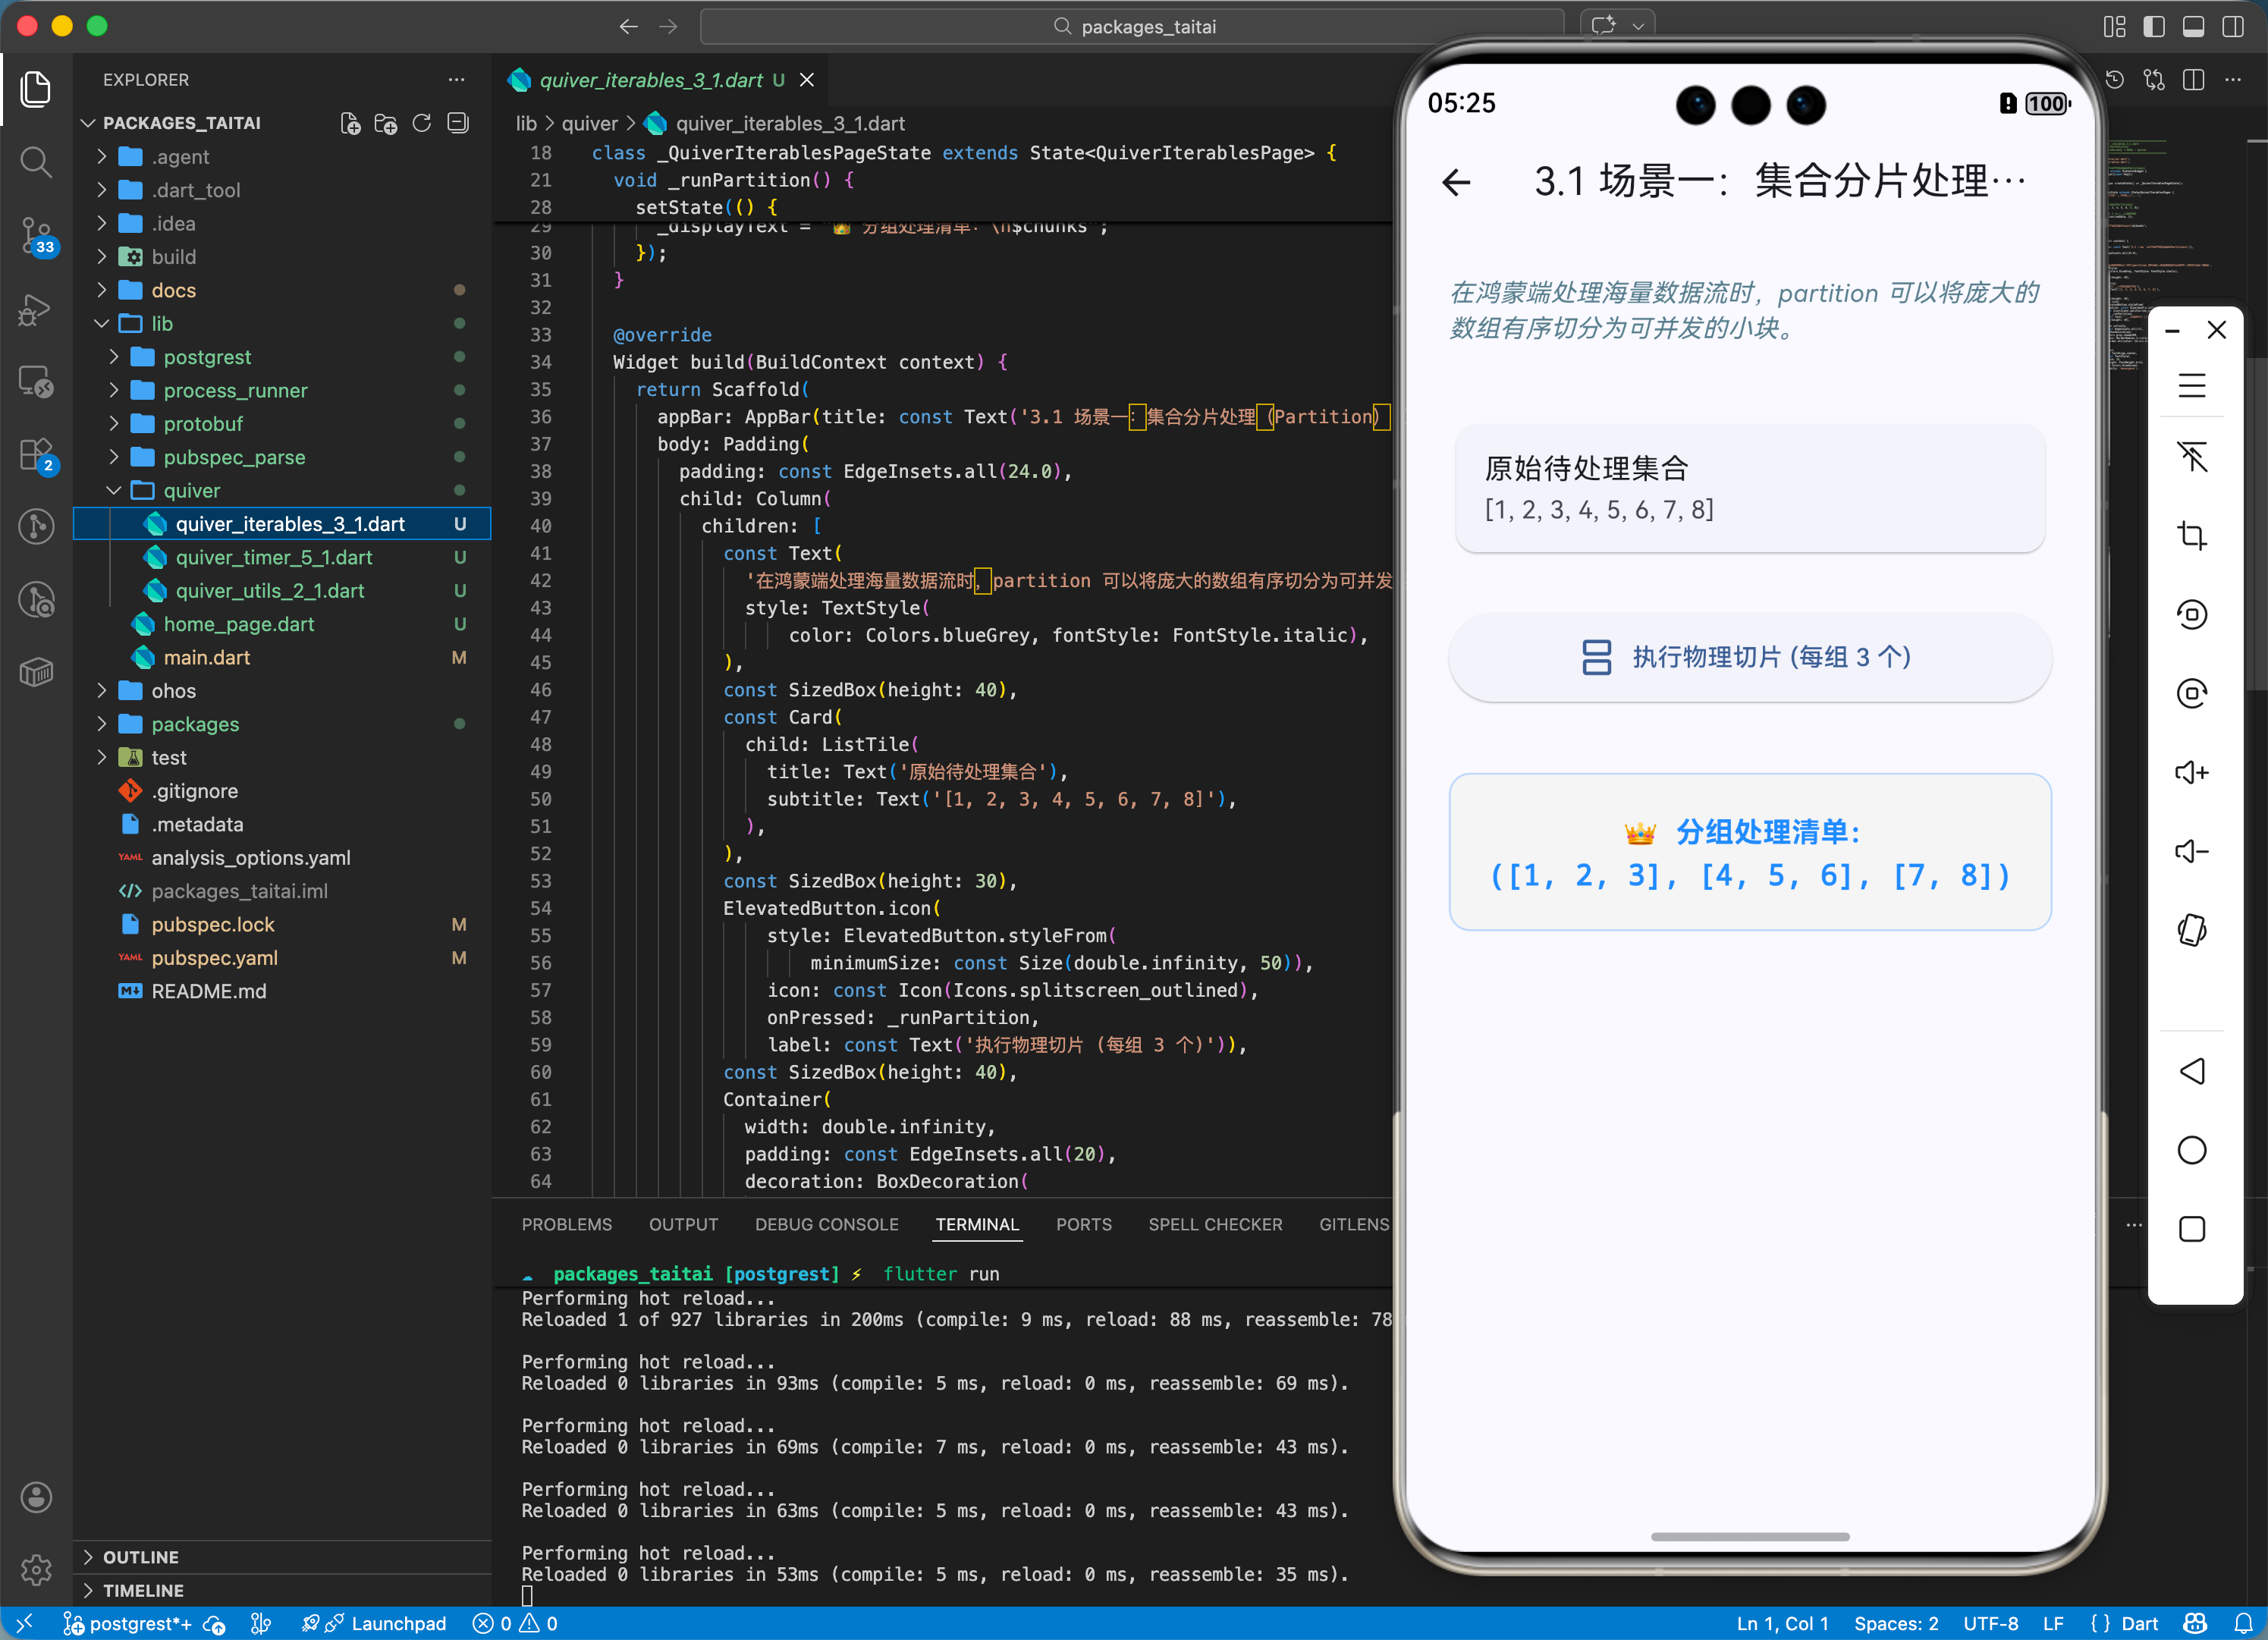Toggle the secondary side bar
The height and width of the screenshot is (1640, 2268).
click(2232, 27)
